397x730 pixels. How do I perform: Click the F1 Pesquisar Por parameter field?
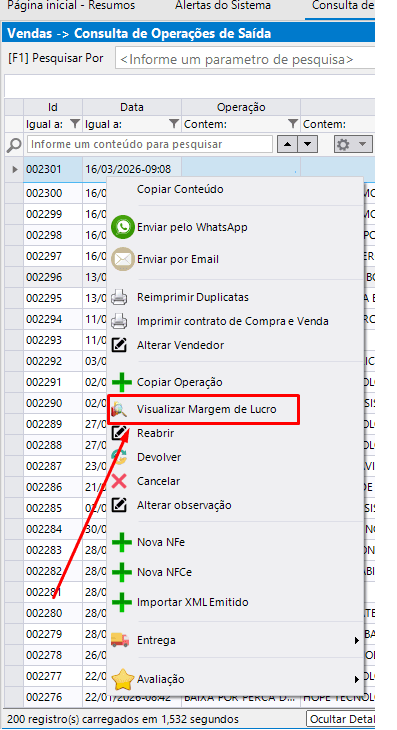[245, 60]
